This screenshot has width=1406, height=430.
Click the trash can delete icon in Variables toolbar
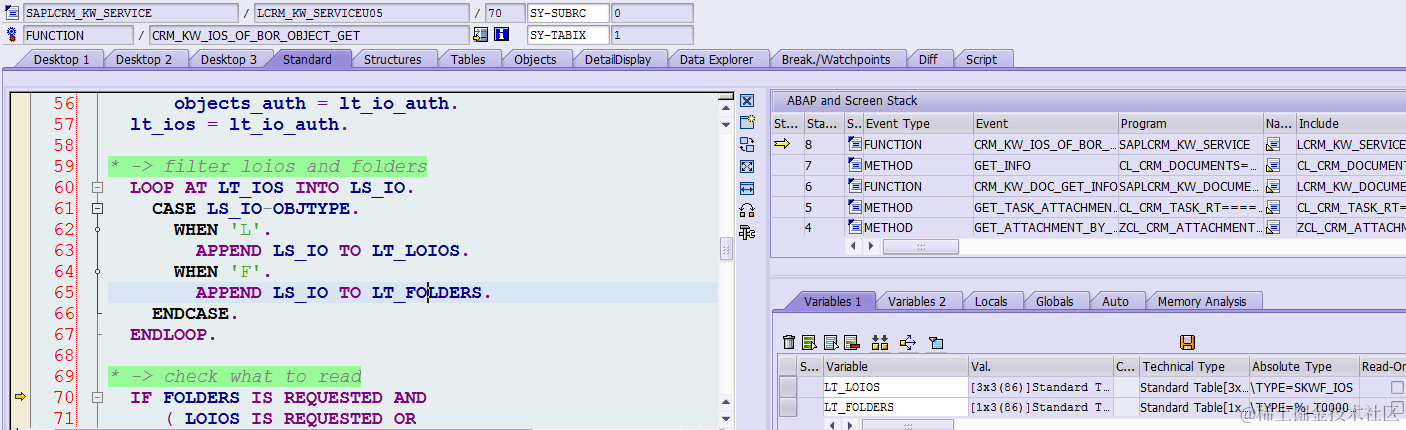(789, 343)
